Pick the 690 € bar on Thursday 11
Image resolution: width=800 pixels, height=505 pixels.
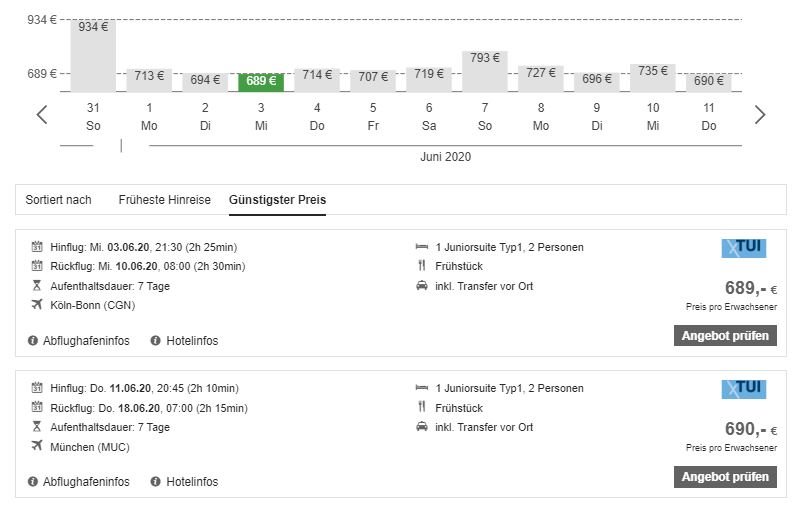tap(709, 81)
